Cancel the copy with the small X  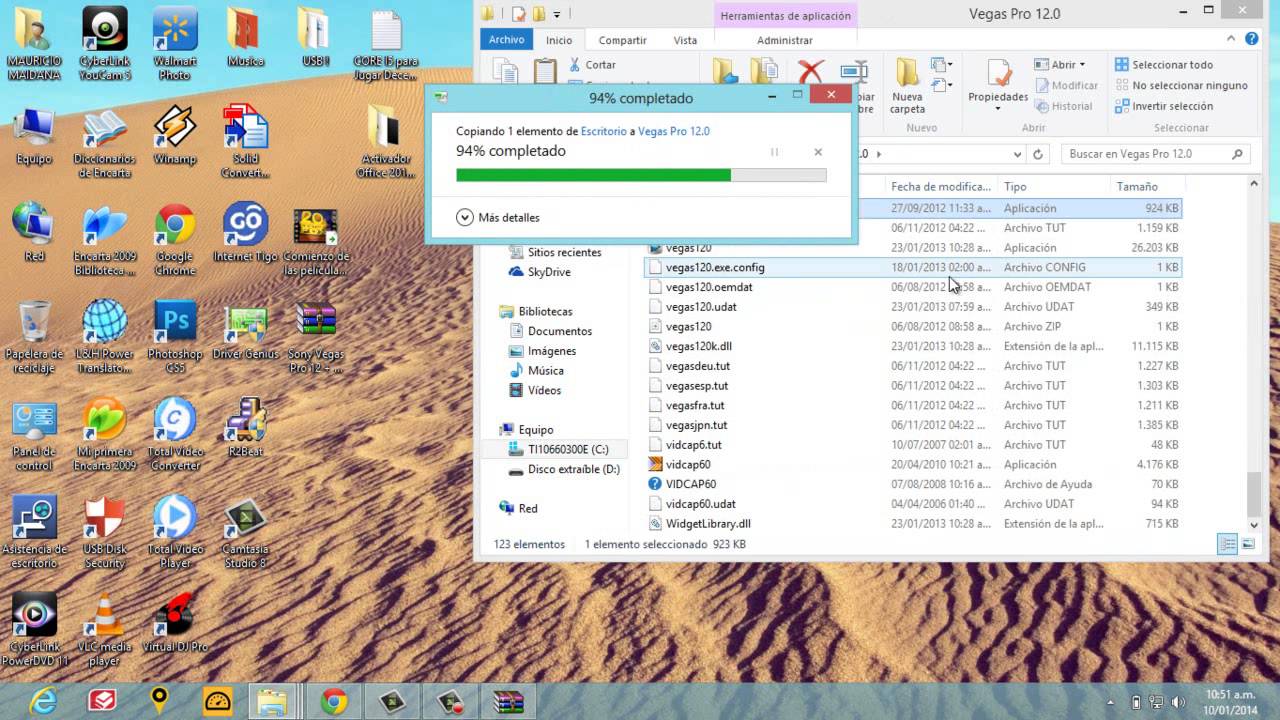pyautogui.click(x=818, y=152)
